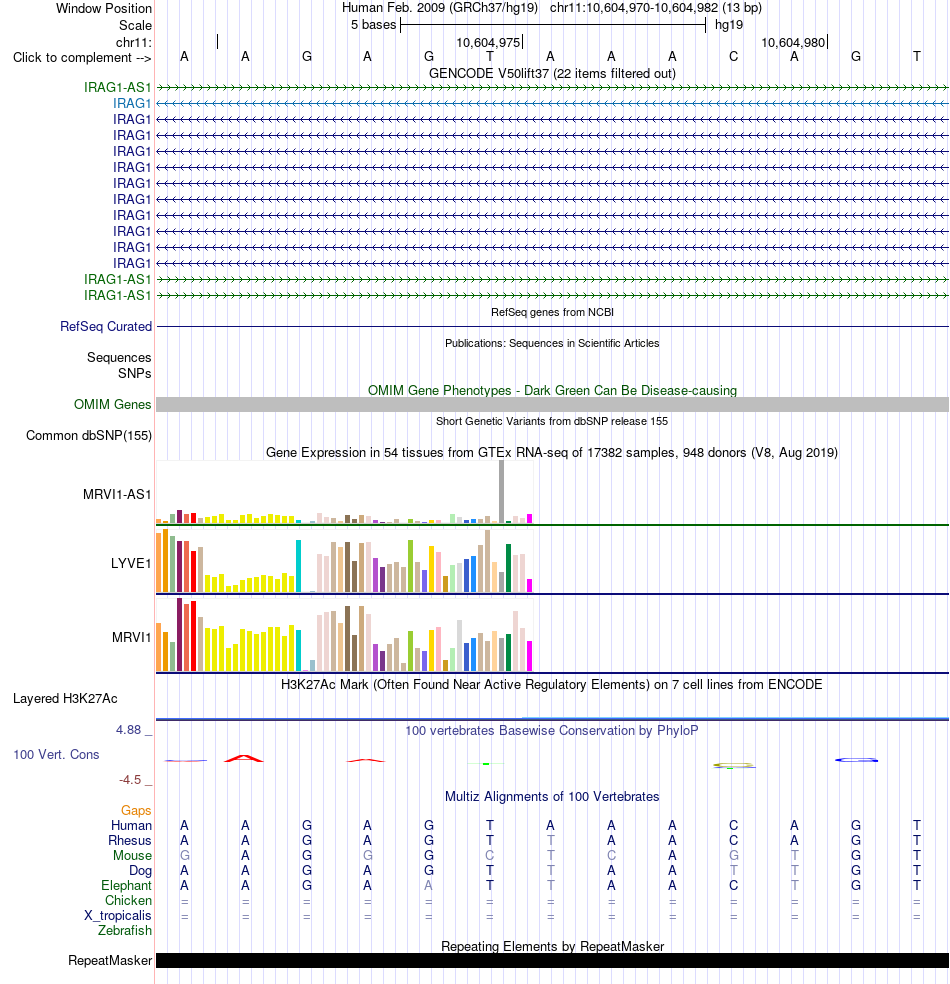The height and width of the screenshot is (984, 950).
Task: Click the 'X_tropicalis' species alignment label
Action: tap(118, 916)
